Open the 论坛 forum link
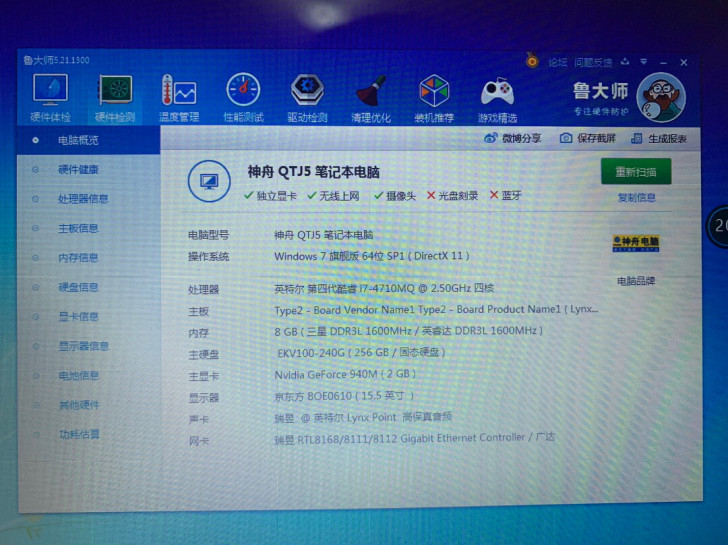 coord(557,62)
